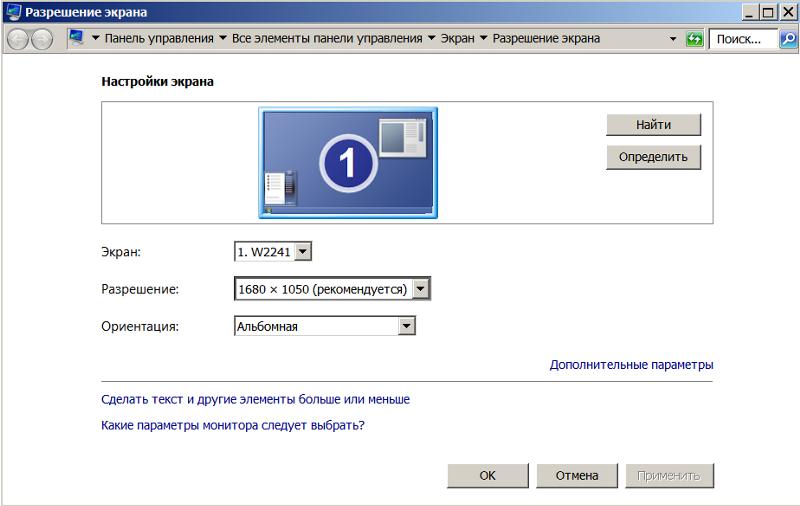Image resolution: width=800 pixels, height=506 pixels.
Task: Click the window title bar display icon
Action: tap(13, 12)
